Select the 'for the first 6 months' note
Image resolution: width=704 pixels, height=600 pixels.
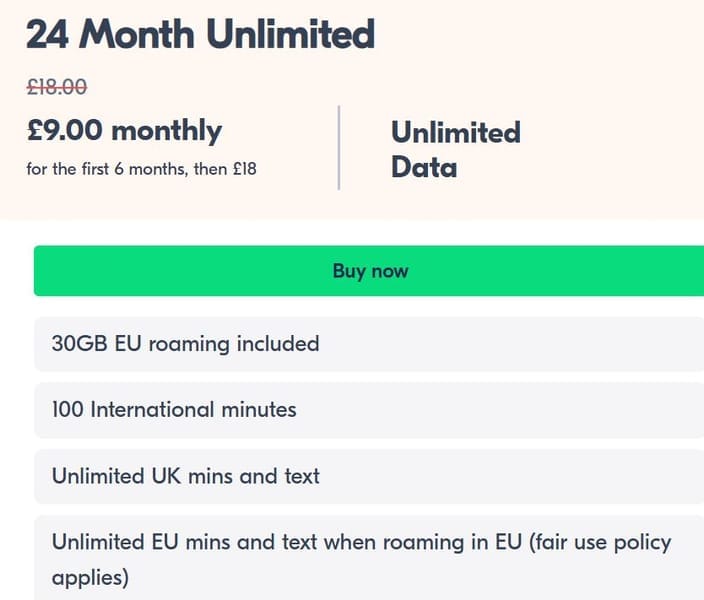(107, 169)
